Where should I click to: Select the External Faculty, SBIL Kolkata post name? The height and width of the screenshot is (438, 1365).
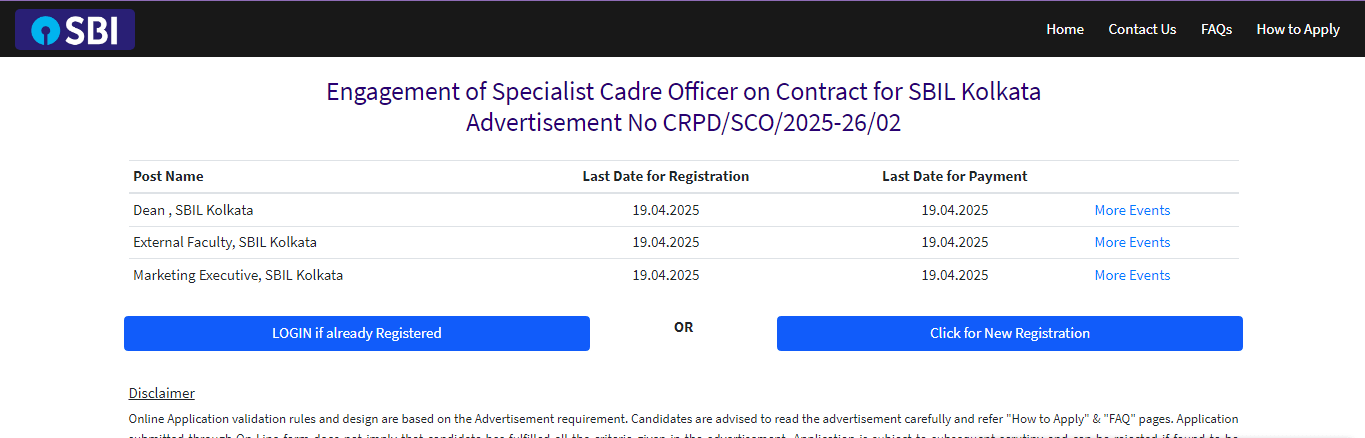pyautogui.click(x=225, y=242)
